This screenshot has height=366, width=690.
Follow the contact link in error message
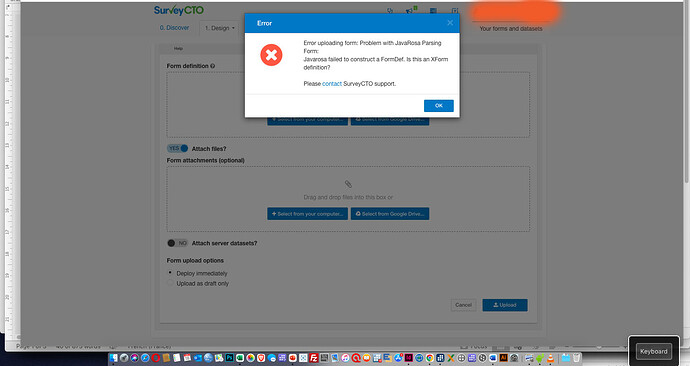[332, 84]
